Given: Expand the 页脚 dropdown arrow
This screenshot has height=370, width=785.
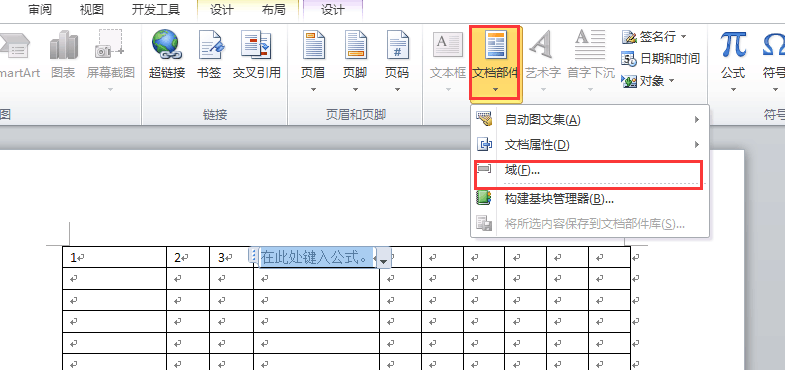Looking at the screenshot, I should tap(355, 90).
